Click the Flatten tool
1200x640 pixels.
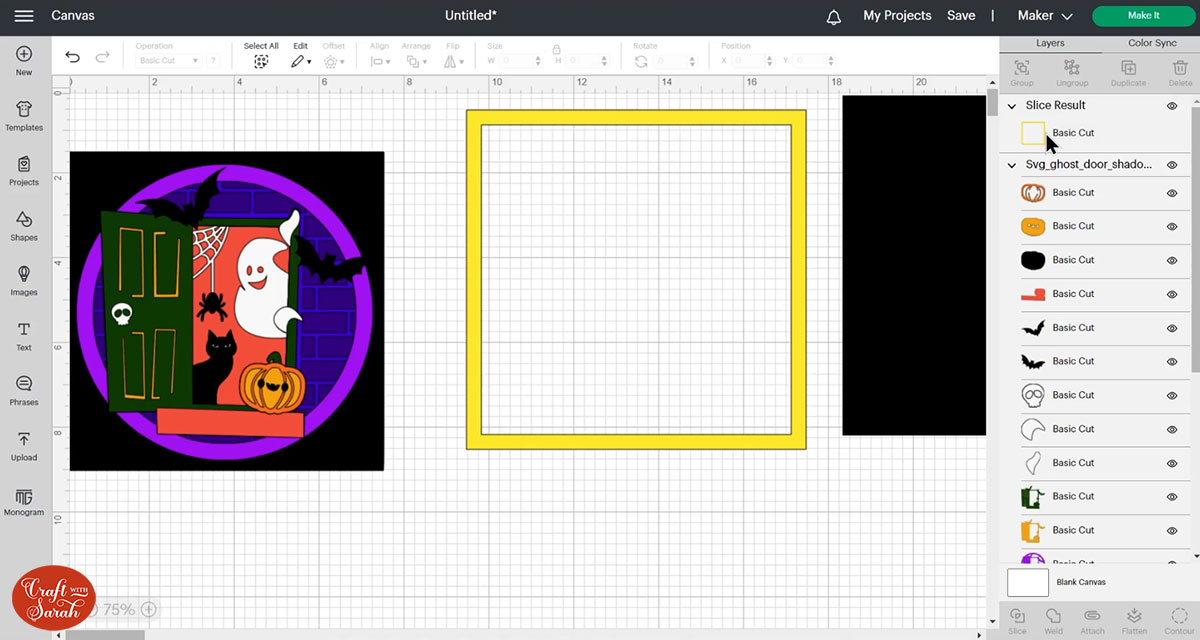[1134, 620]
